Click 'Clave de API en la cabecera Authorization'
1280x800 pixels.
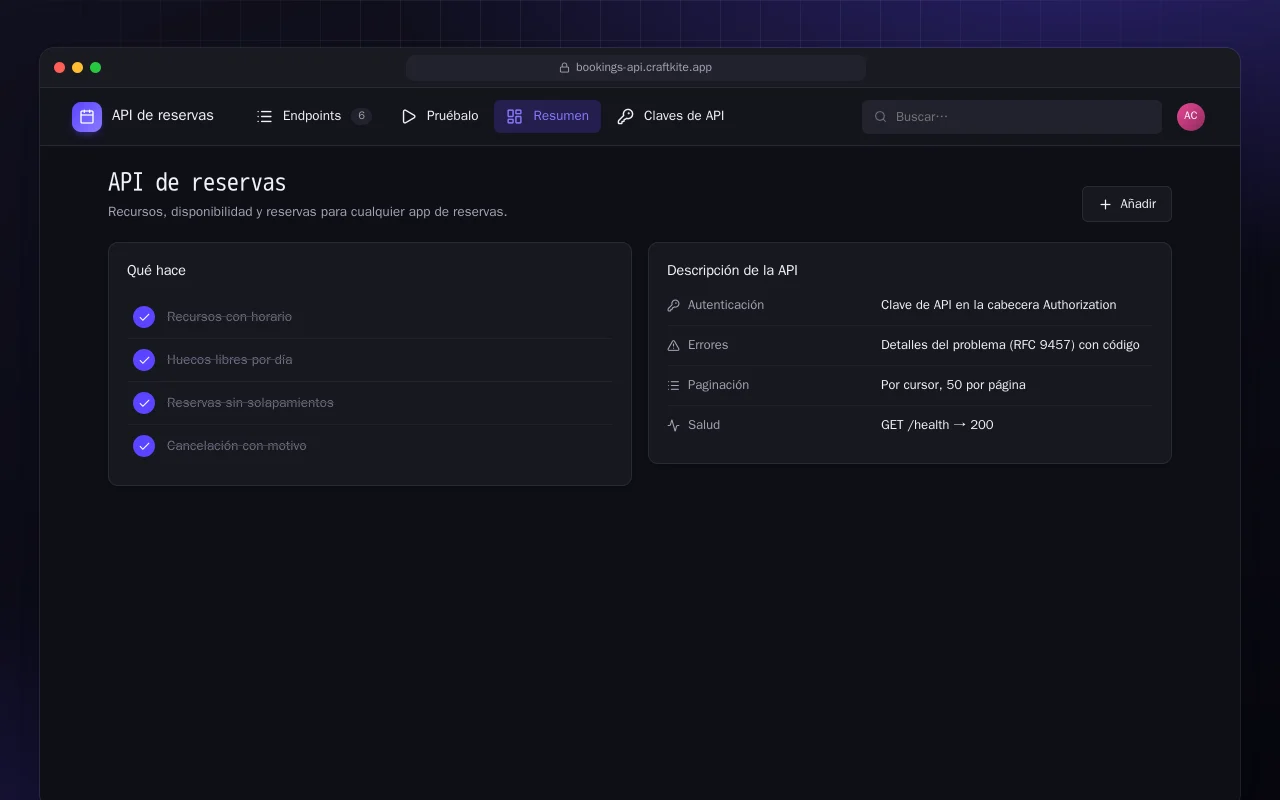coord(999,305)
